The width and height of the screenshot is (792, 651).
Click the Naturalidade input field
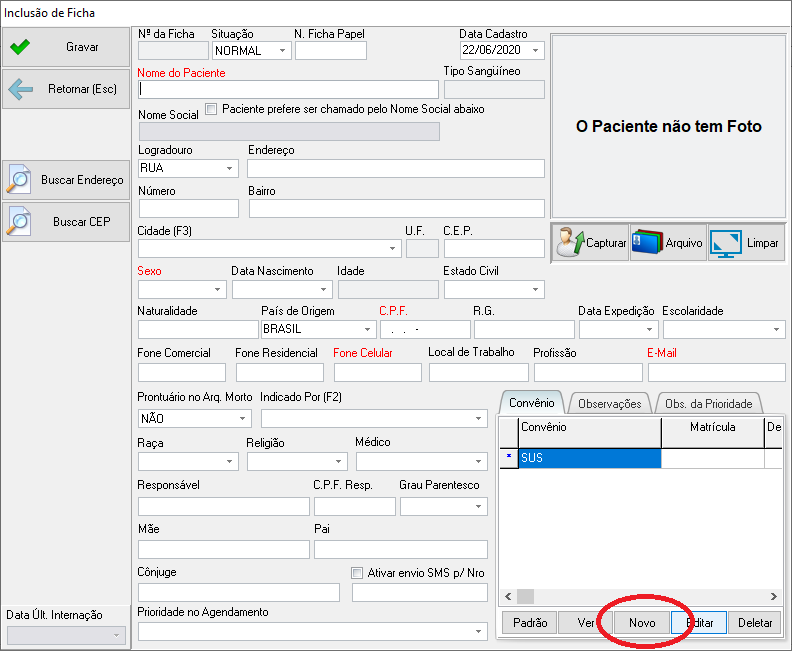(x=198, y=329)
